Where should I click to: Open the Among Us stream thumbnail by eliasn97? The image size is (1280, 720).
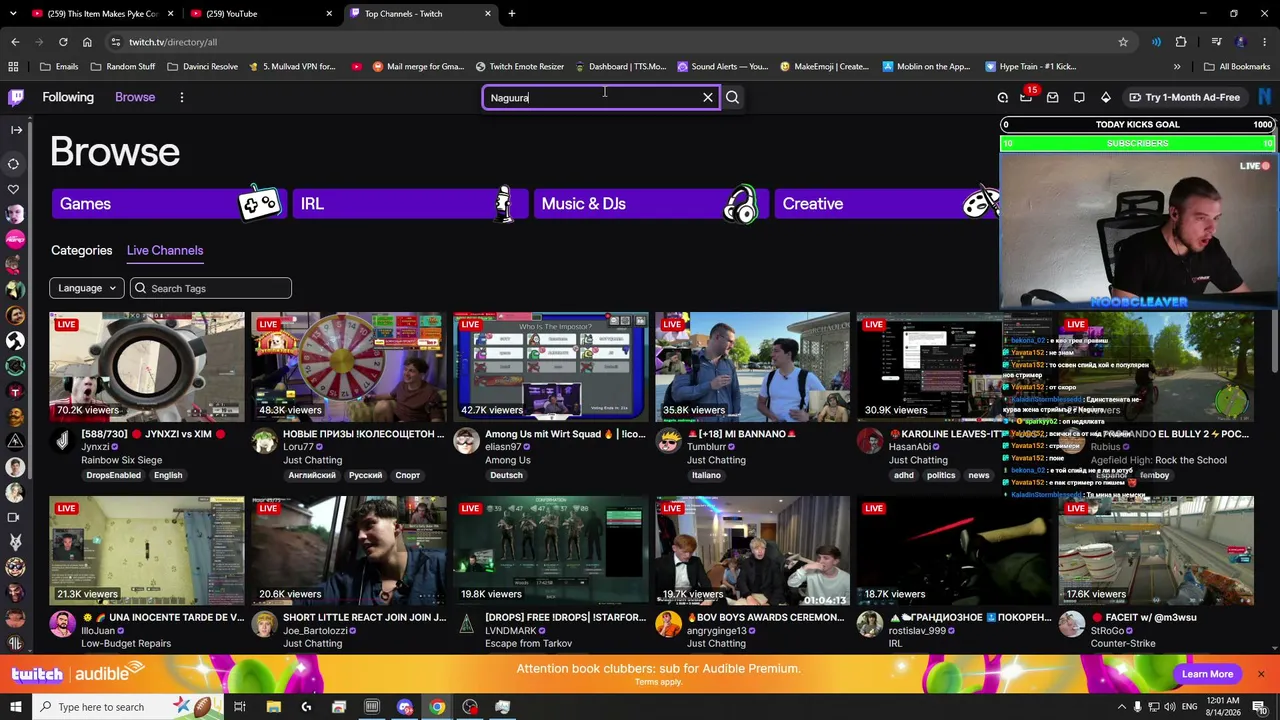(551, 367)
